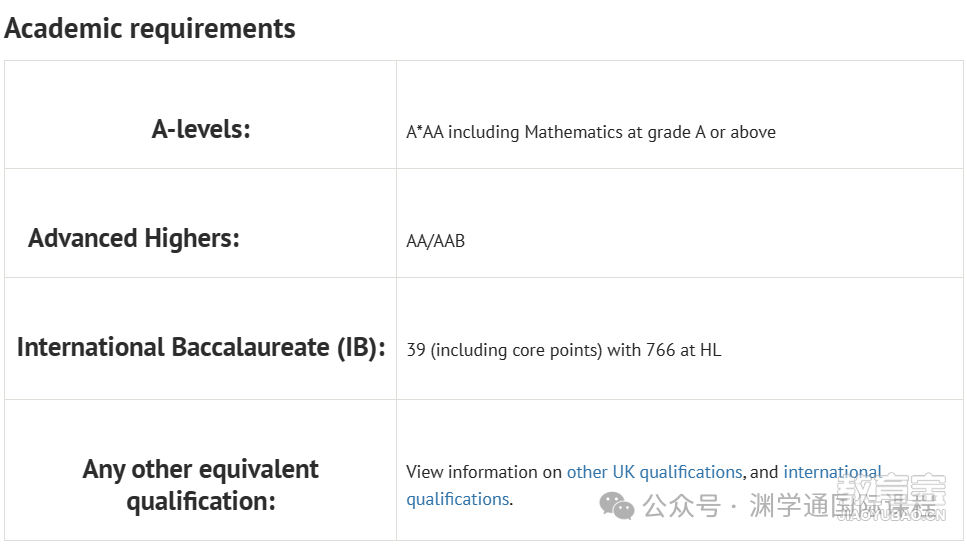967x544 pixels.
Task: Click the 'View information on' text
Action: [484, 472]
